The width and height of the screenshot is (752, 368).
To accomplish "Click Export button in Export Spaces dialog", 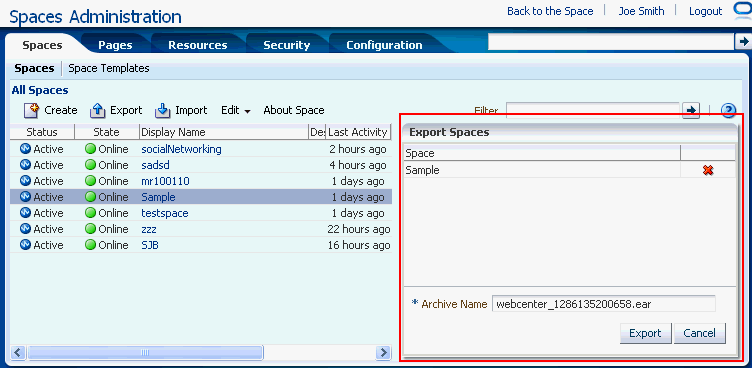I will (x=645, y=333).
